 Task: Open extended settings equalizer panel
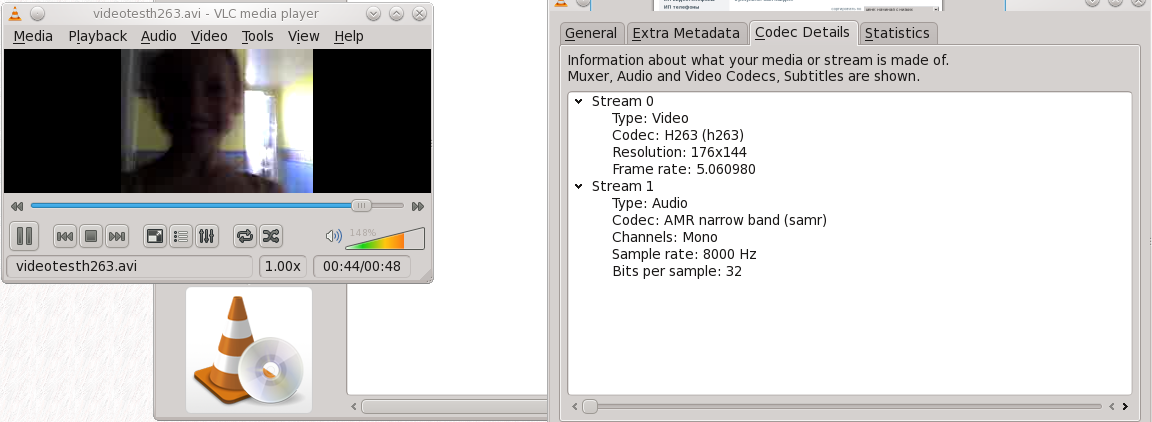pyautogui.click(x=207, y=236)
